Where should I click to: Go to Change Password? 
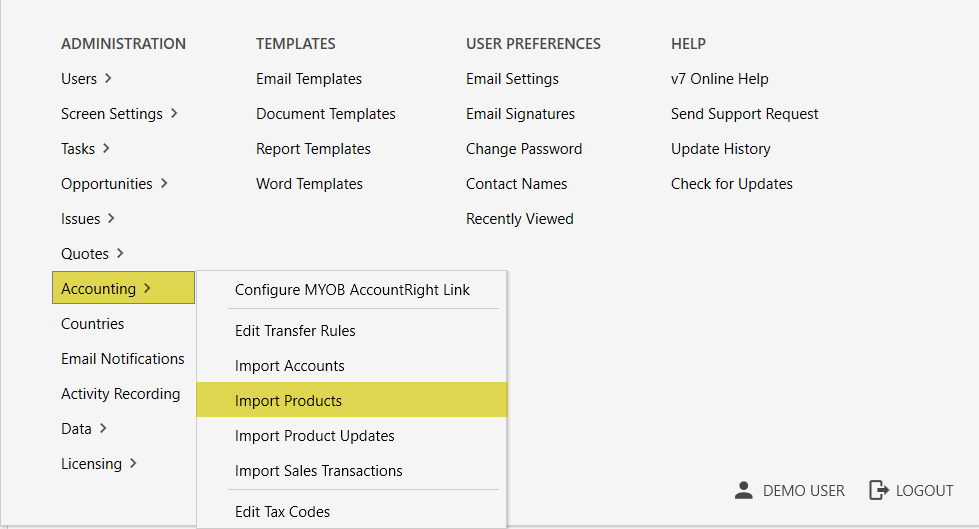[x=524, y=149]
